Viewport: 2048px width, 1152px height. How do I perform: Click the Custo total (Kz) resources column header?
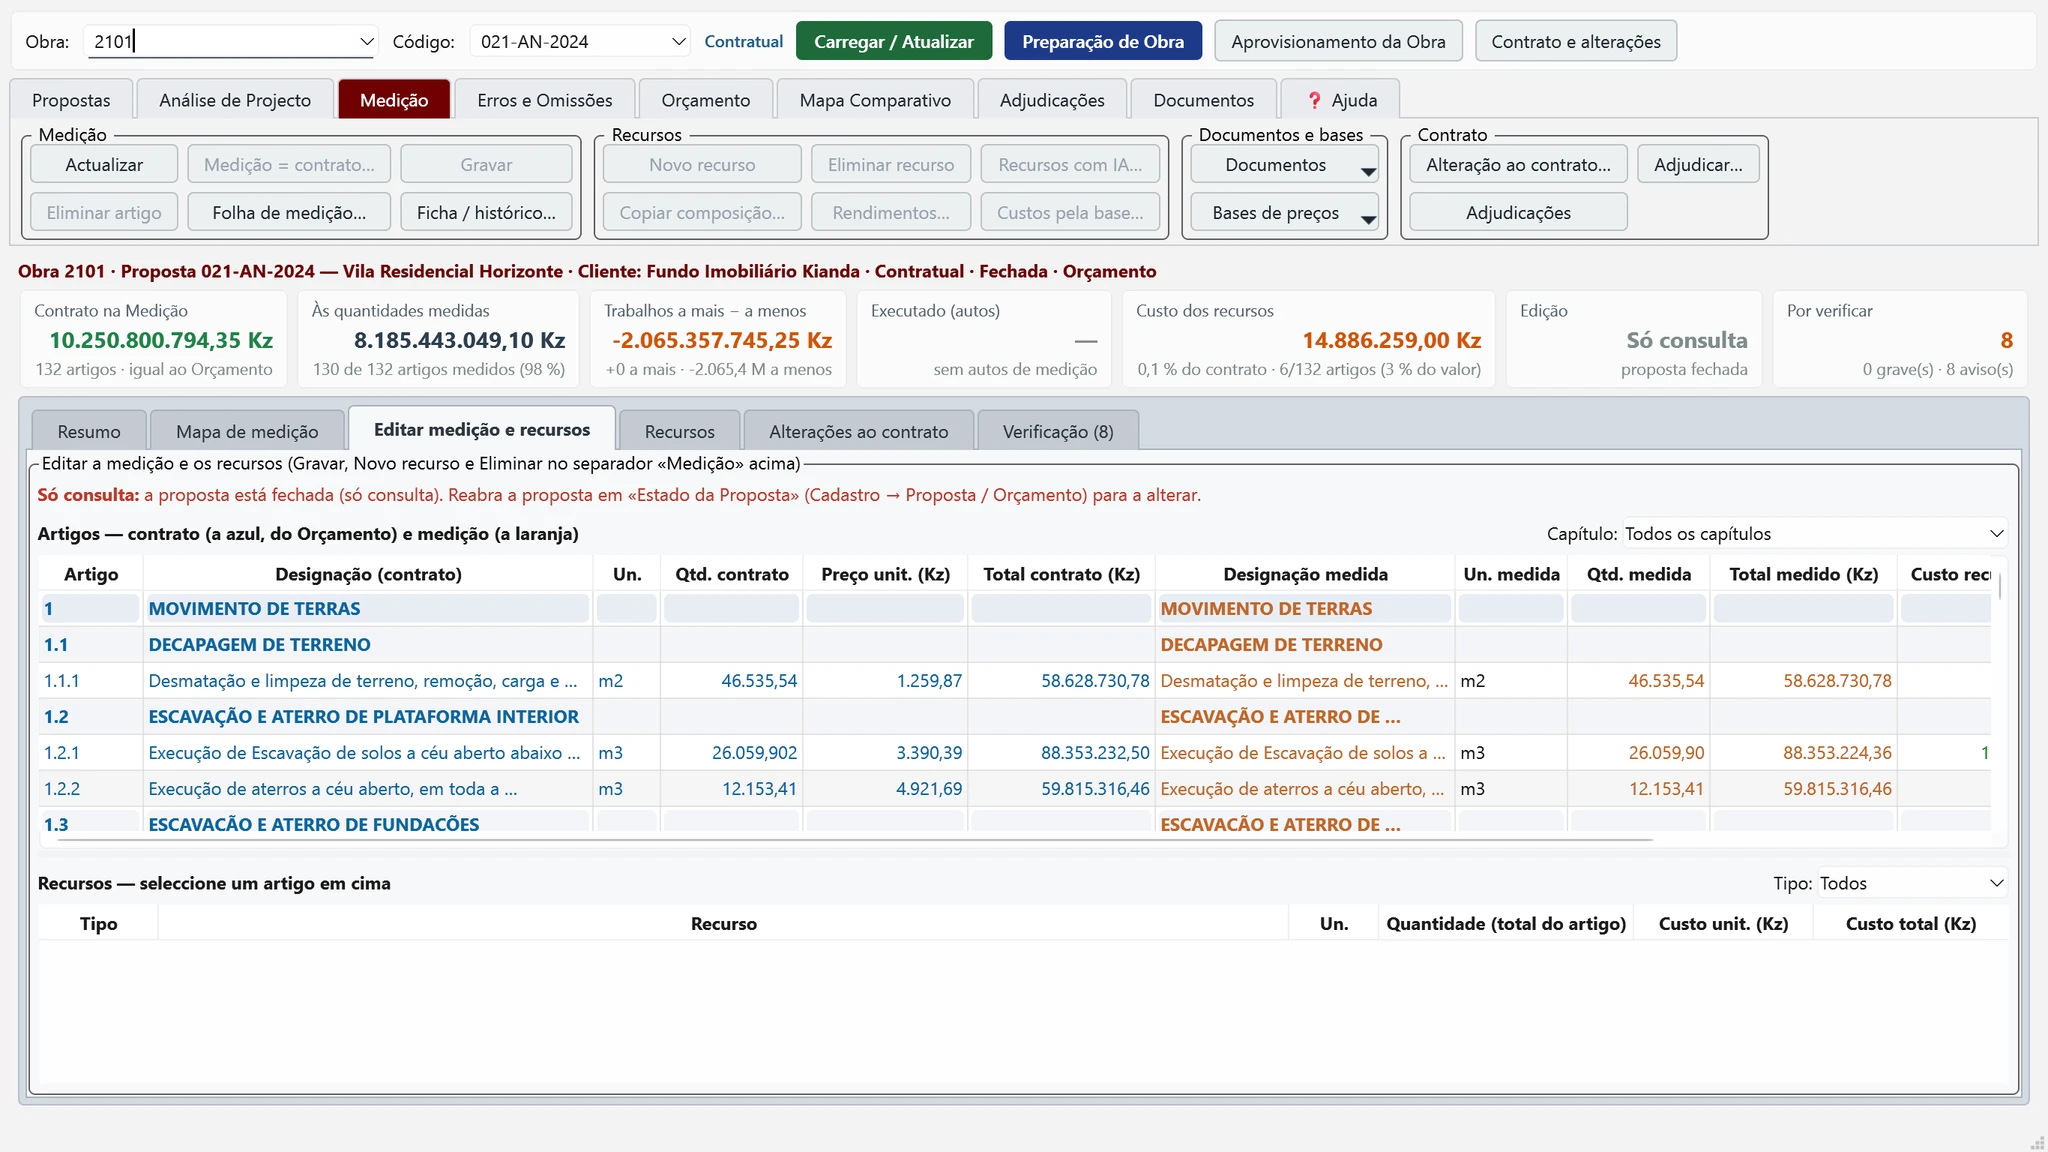pyautogui.click(x=1910, y=924)
